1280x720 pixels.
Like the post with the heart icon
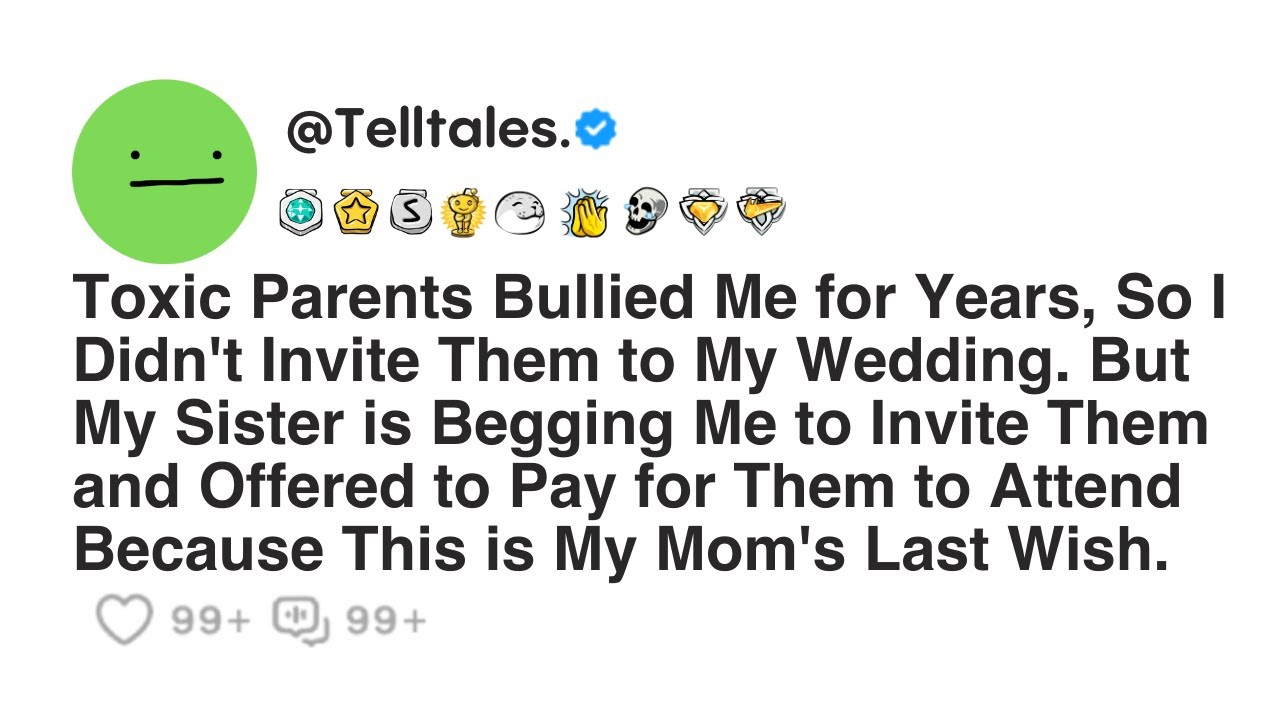tap(124, 620)
